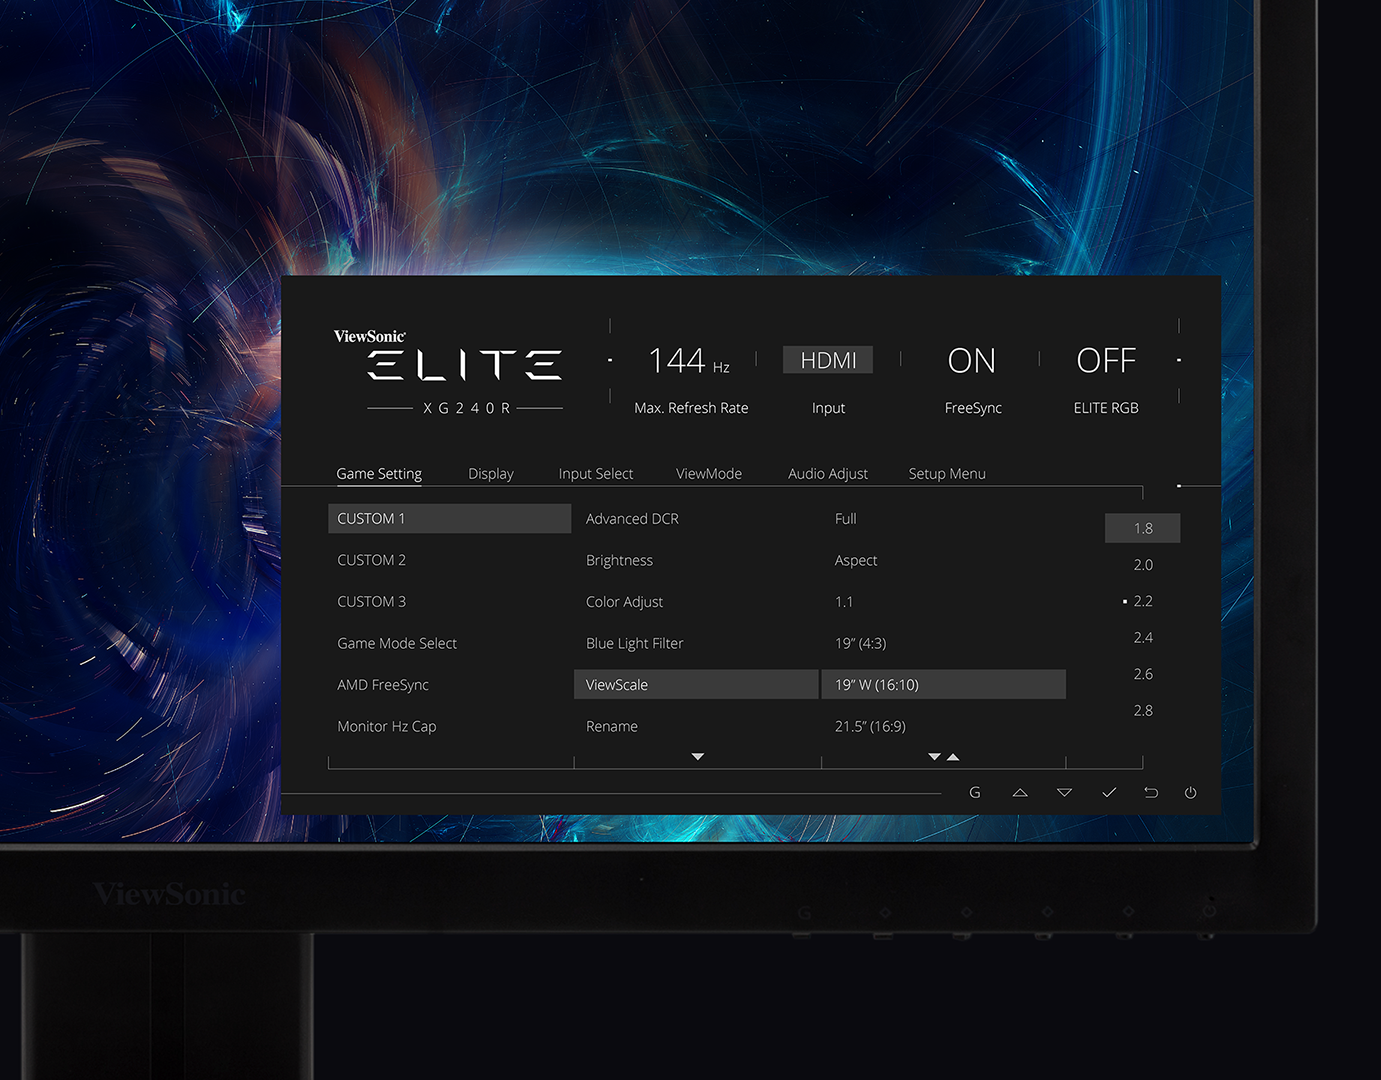Select the CUSTOM 2 profile
The height and width of the screenshot is (1080, 1381).
(372, 560)
